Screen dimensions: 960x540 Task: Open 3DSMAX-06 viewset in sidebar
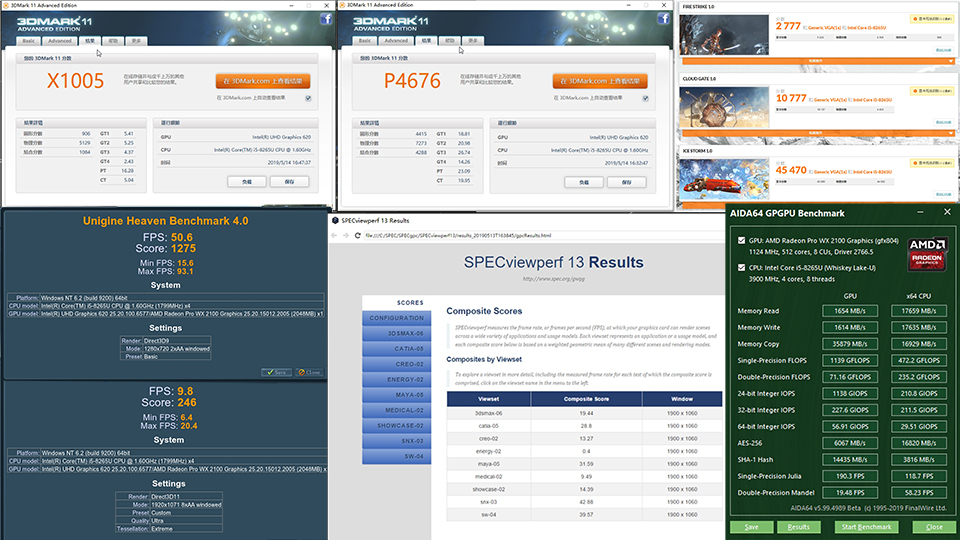point(397,334)
